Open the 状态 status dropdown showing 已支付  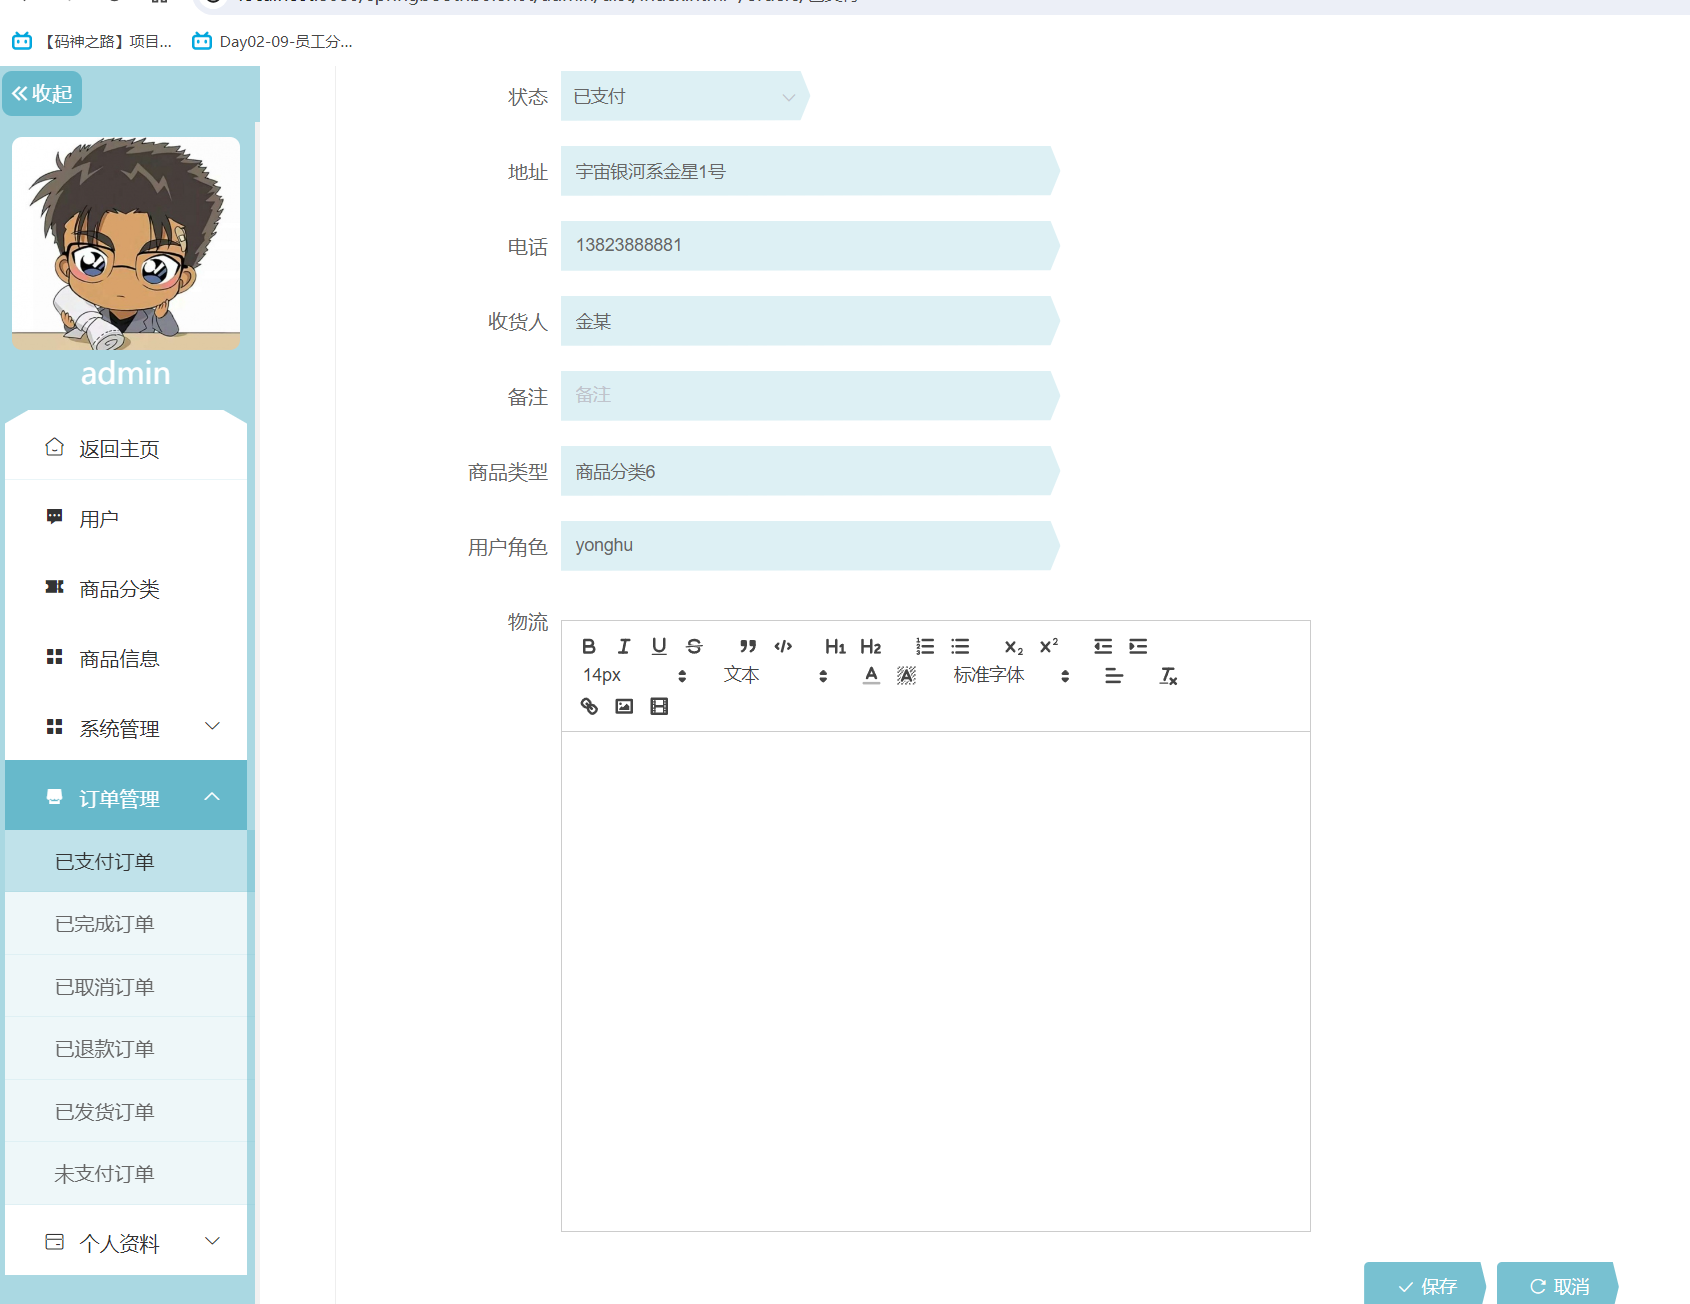(x=684, y=96)
